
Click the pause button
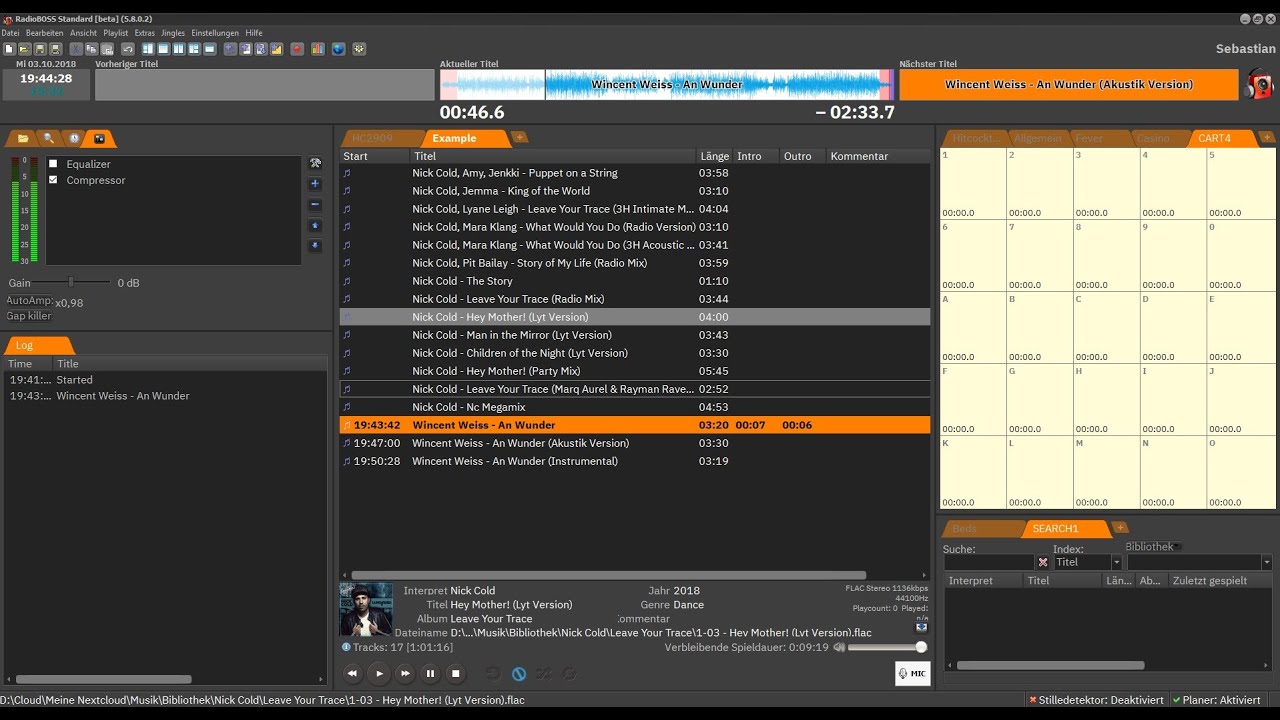[x=430, y=674]
